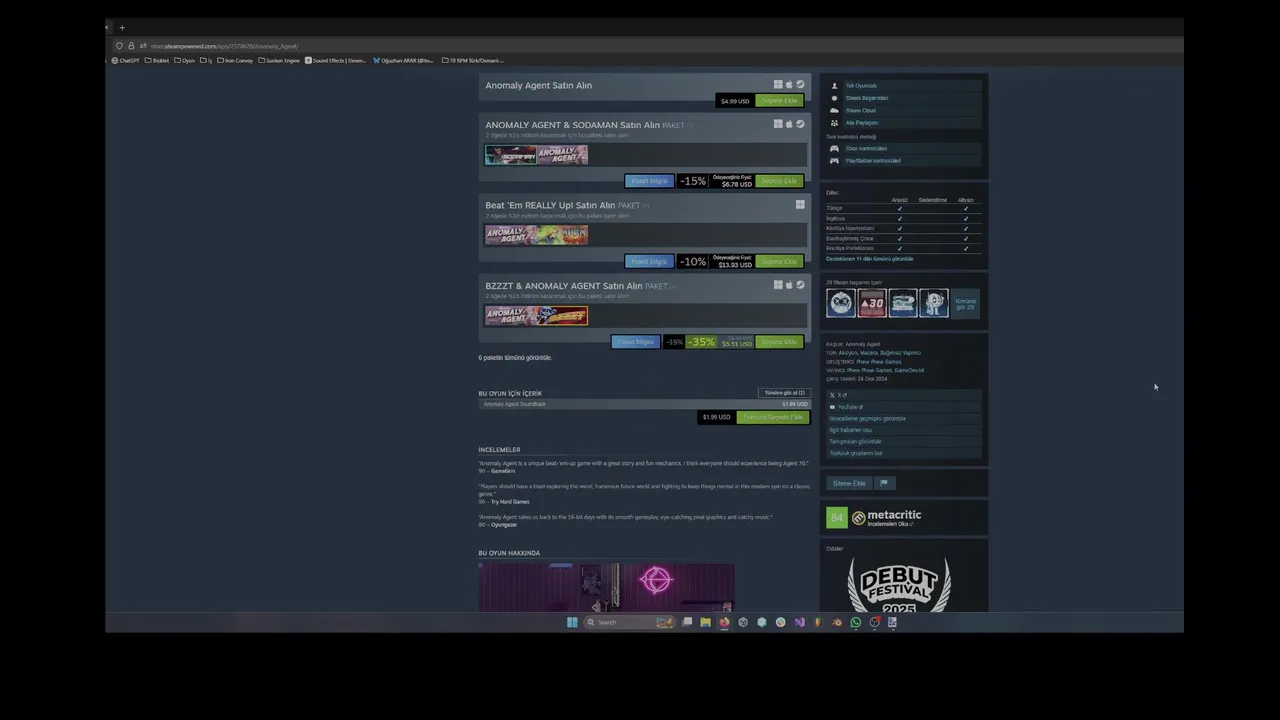Click the Siteme Ekle button
The width and height of the screenshot is (1280, 720).
(849, 483)
